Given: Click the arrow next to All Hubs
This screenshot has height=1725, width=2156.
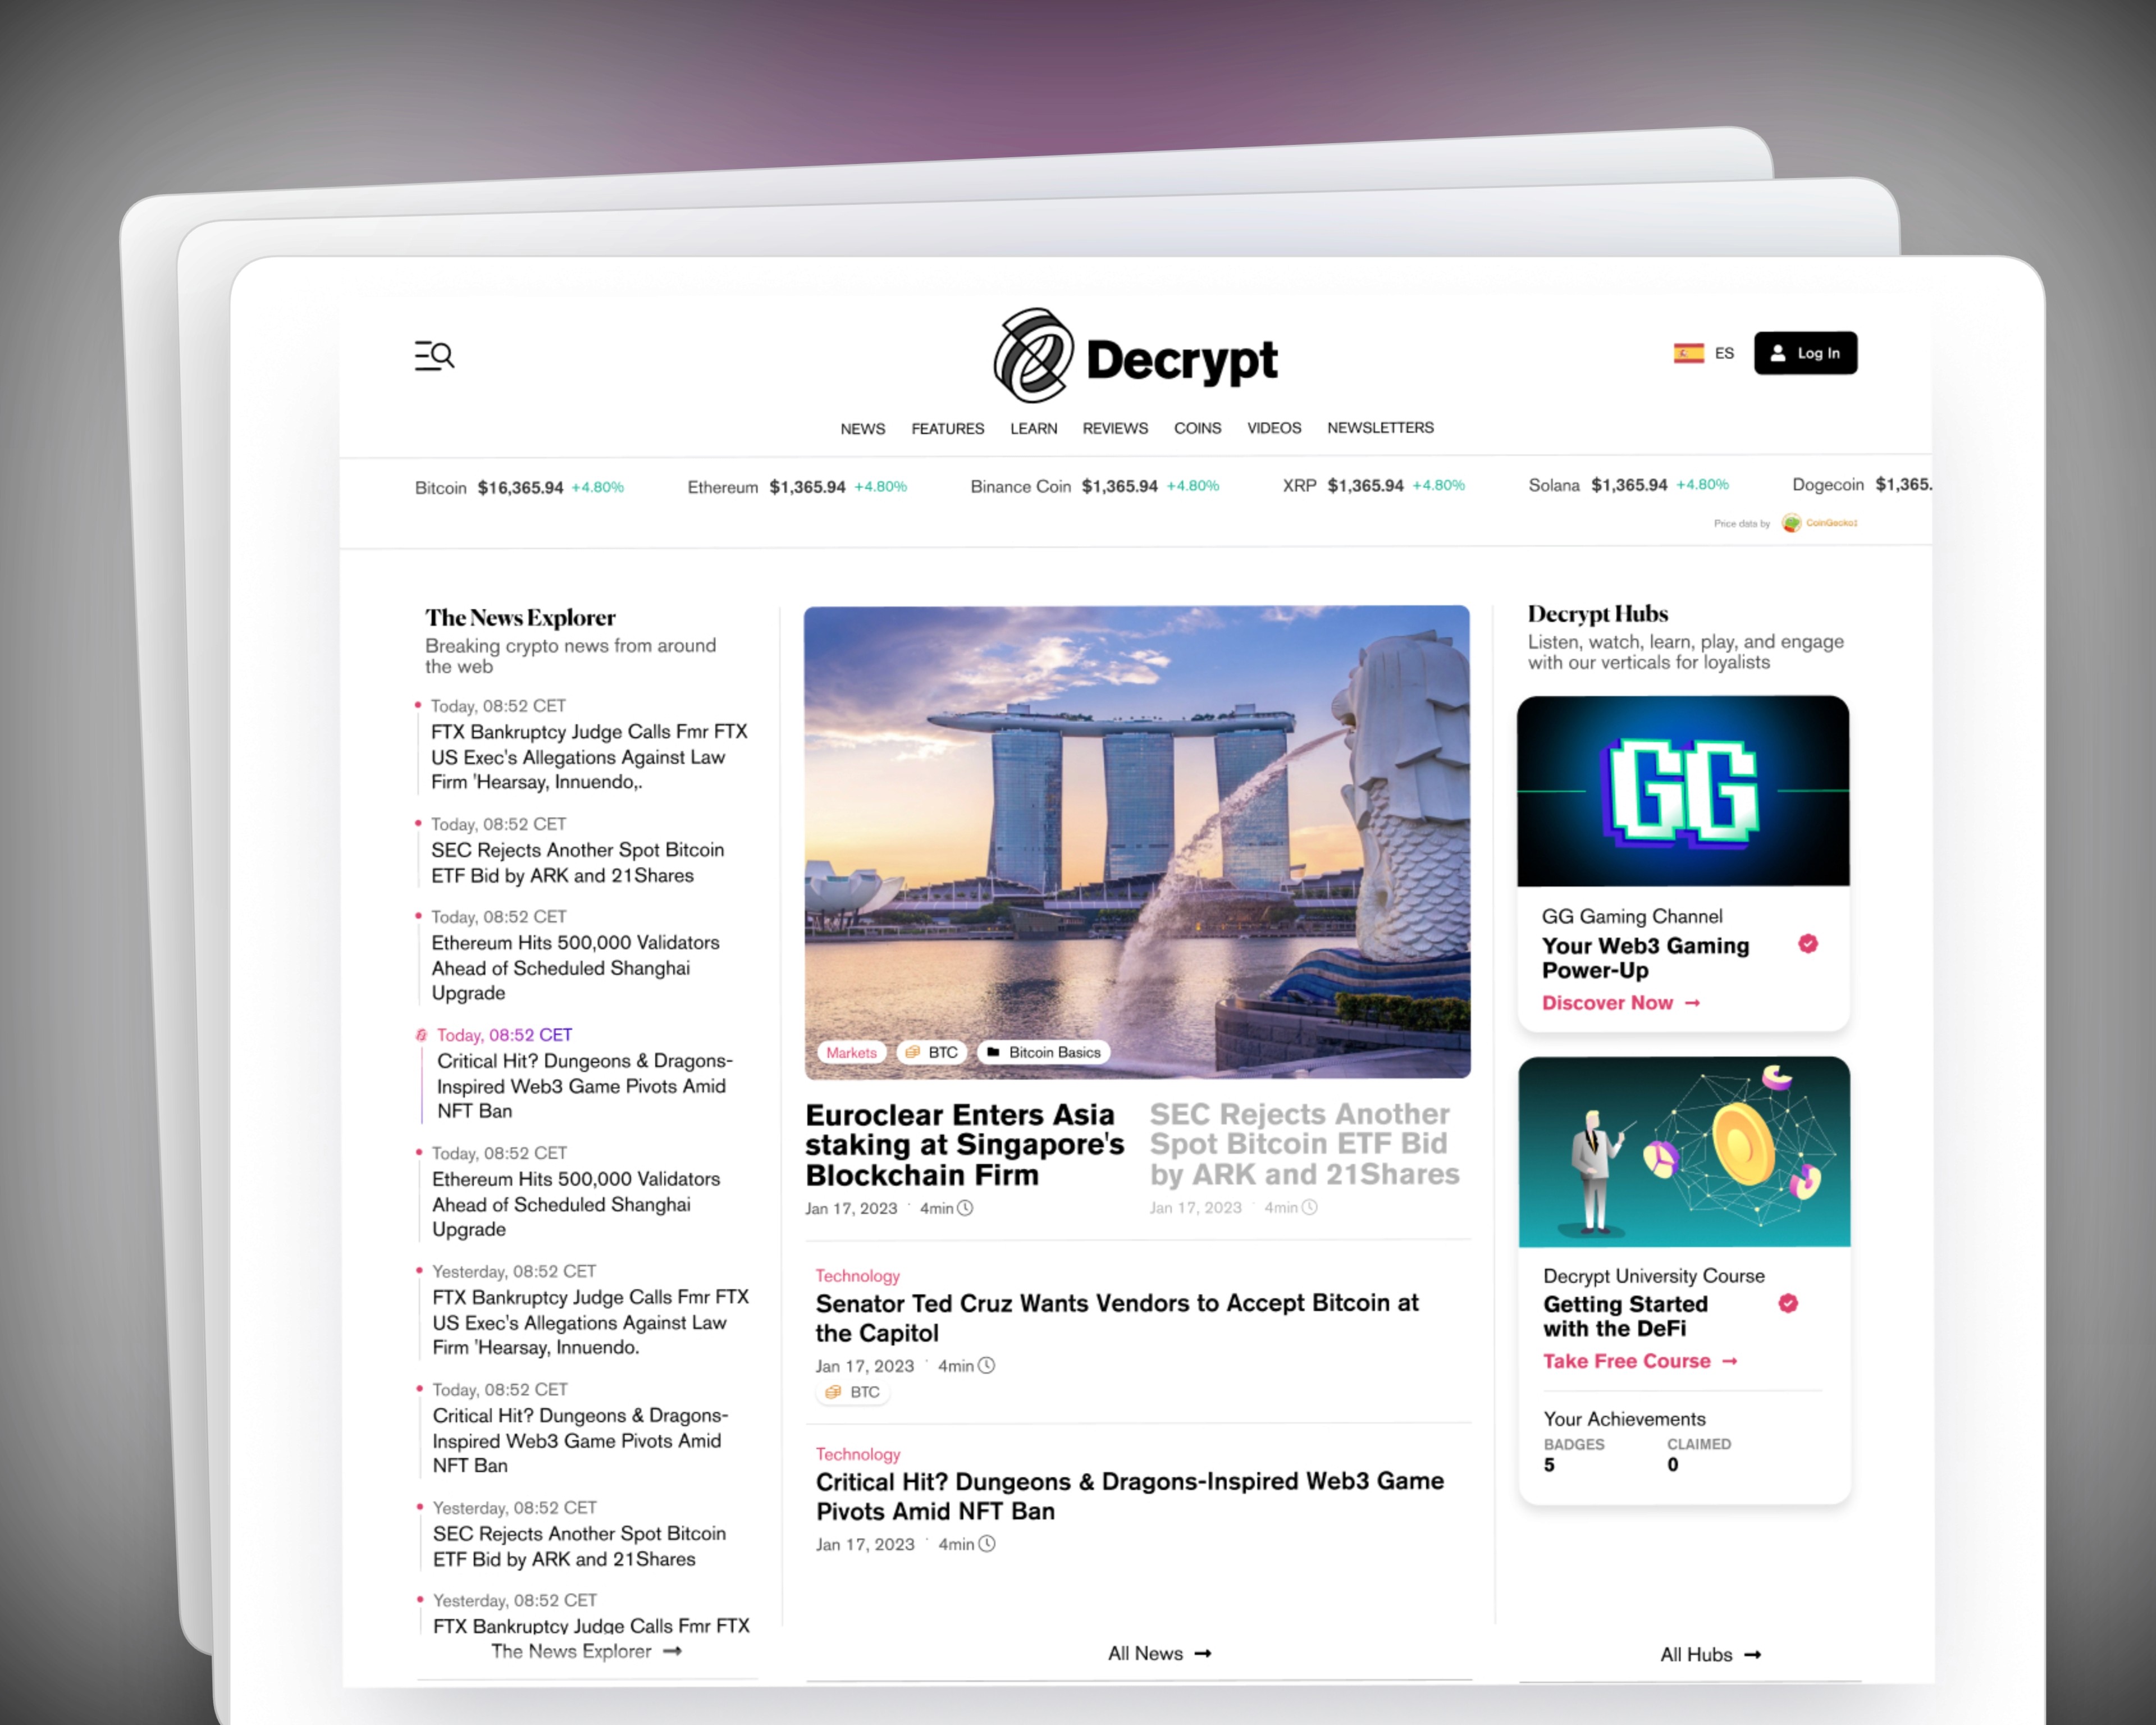Looking at the screenshot, I should coord(1752,1655).
